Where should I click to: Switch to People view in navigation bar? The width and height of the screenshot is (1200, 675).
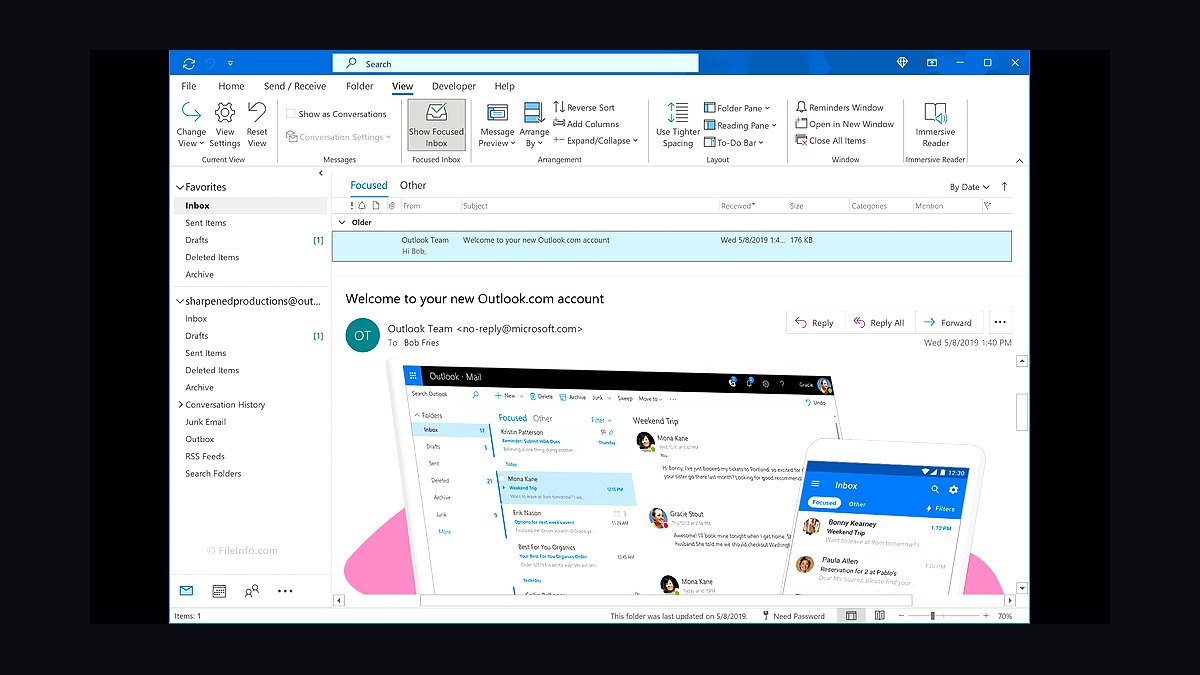point(252,590)
